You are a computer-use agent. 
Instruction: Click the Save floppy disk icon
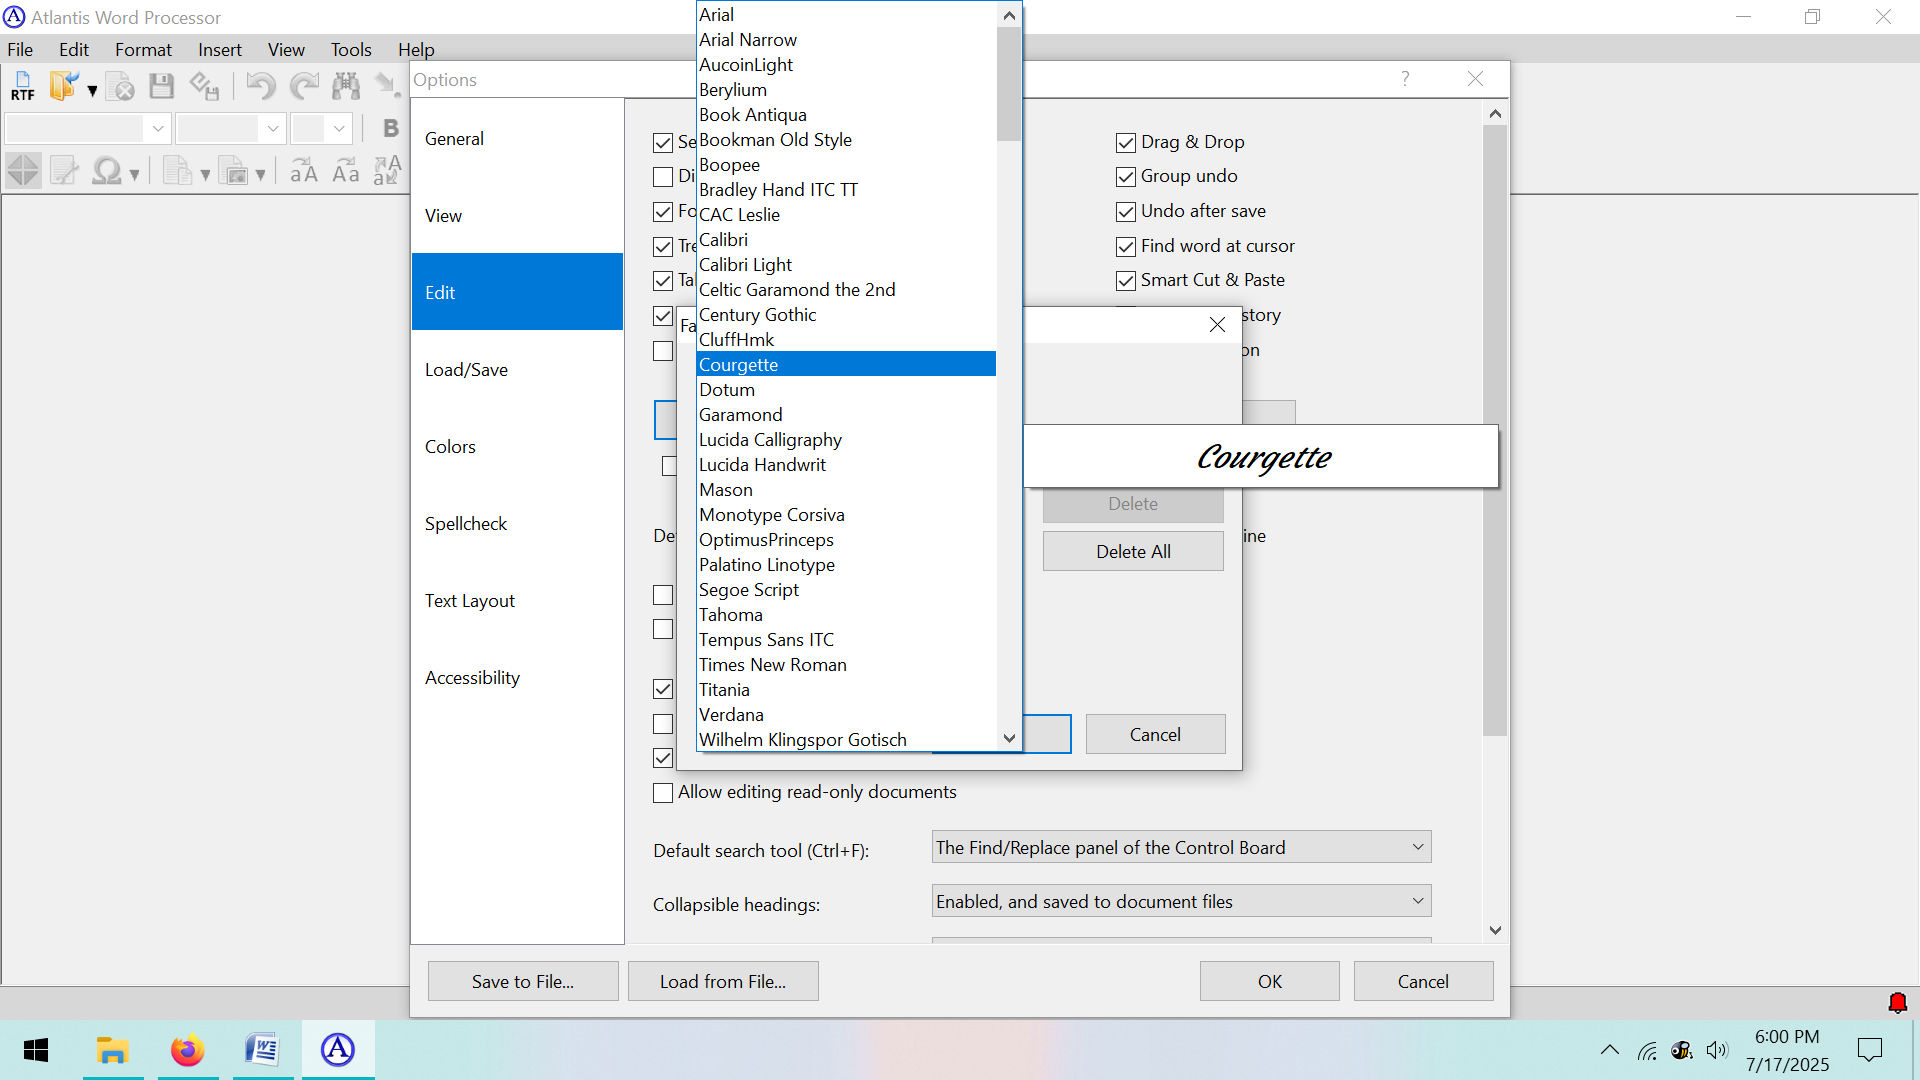pyautogui.click(x=161, y=86)
